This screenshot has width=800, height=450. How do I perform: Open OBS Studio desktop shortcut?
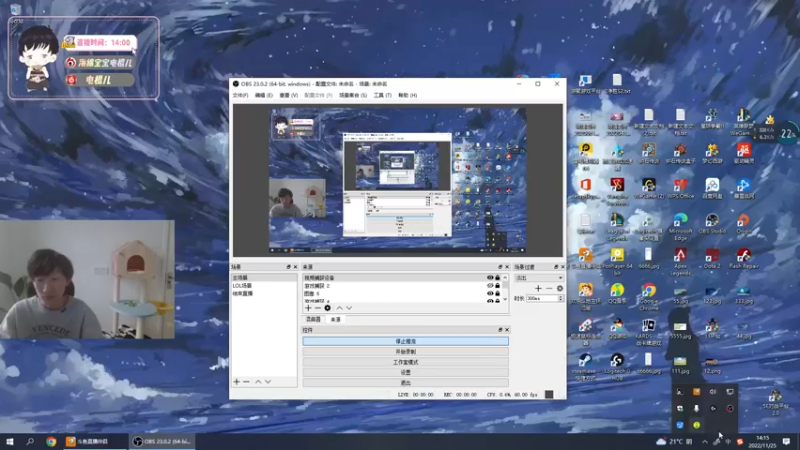[712, 224]
